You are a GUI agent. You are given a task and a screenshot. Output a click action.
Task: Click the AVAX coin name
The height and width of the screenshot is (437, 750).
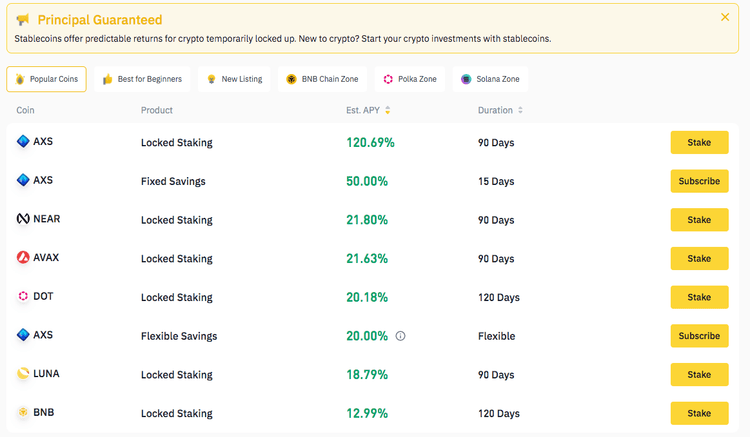click(46, 258)
